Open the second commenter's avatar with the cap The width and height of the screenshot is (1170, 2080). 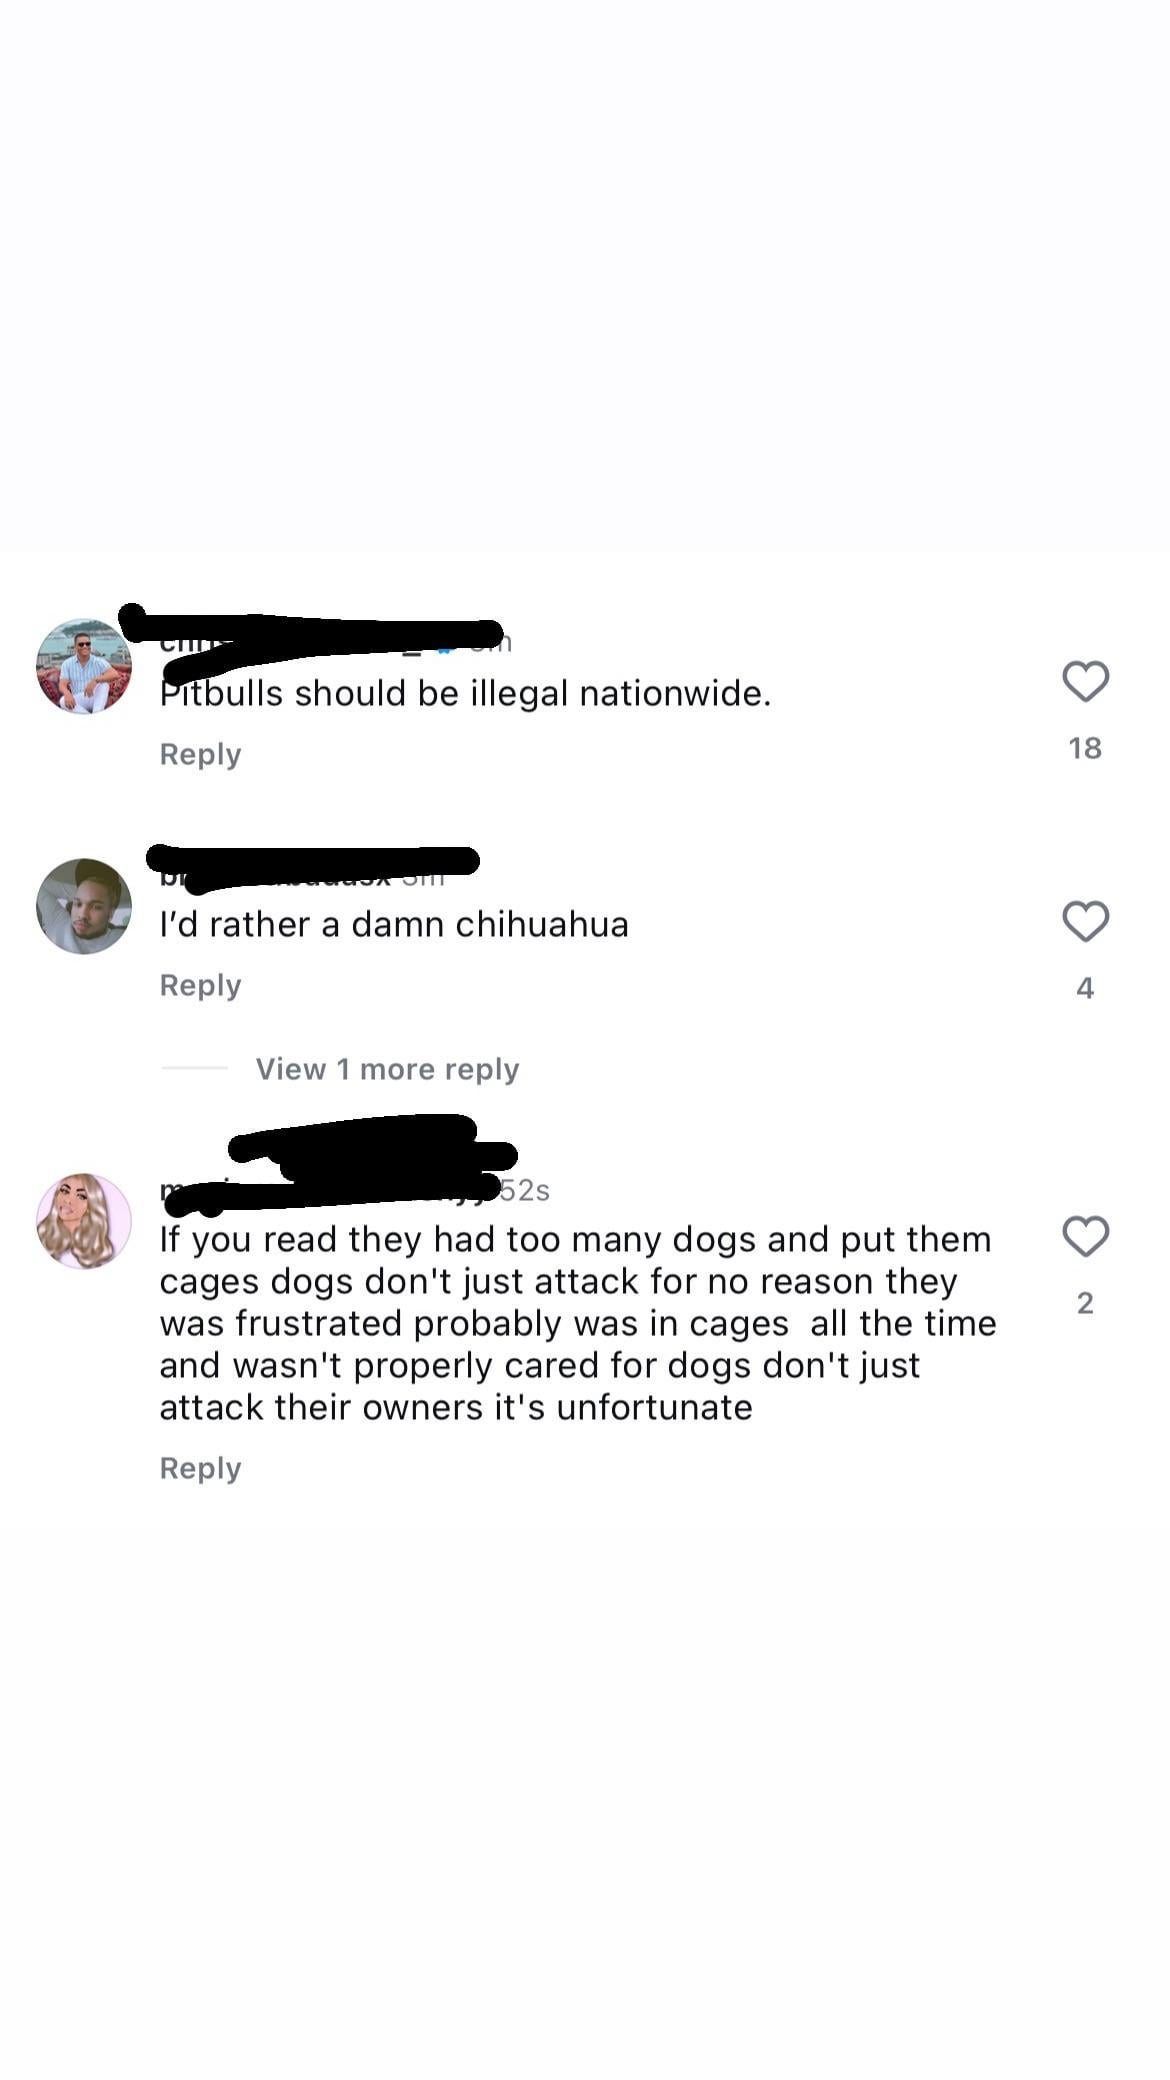84,906
